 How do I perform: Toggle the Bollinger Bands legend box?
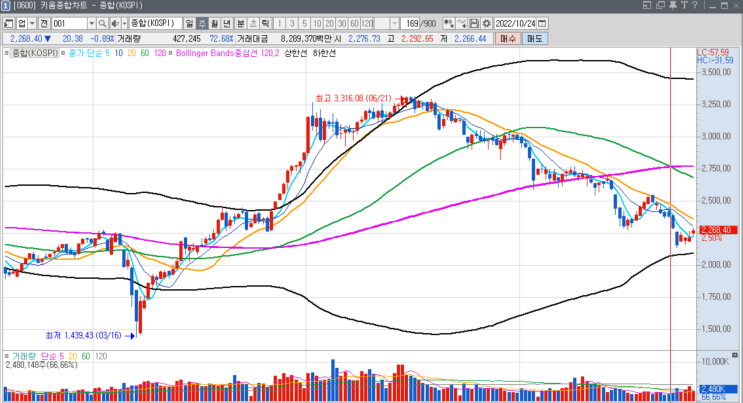pyautogui.click(x=171, y=53)
